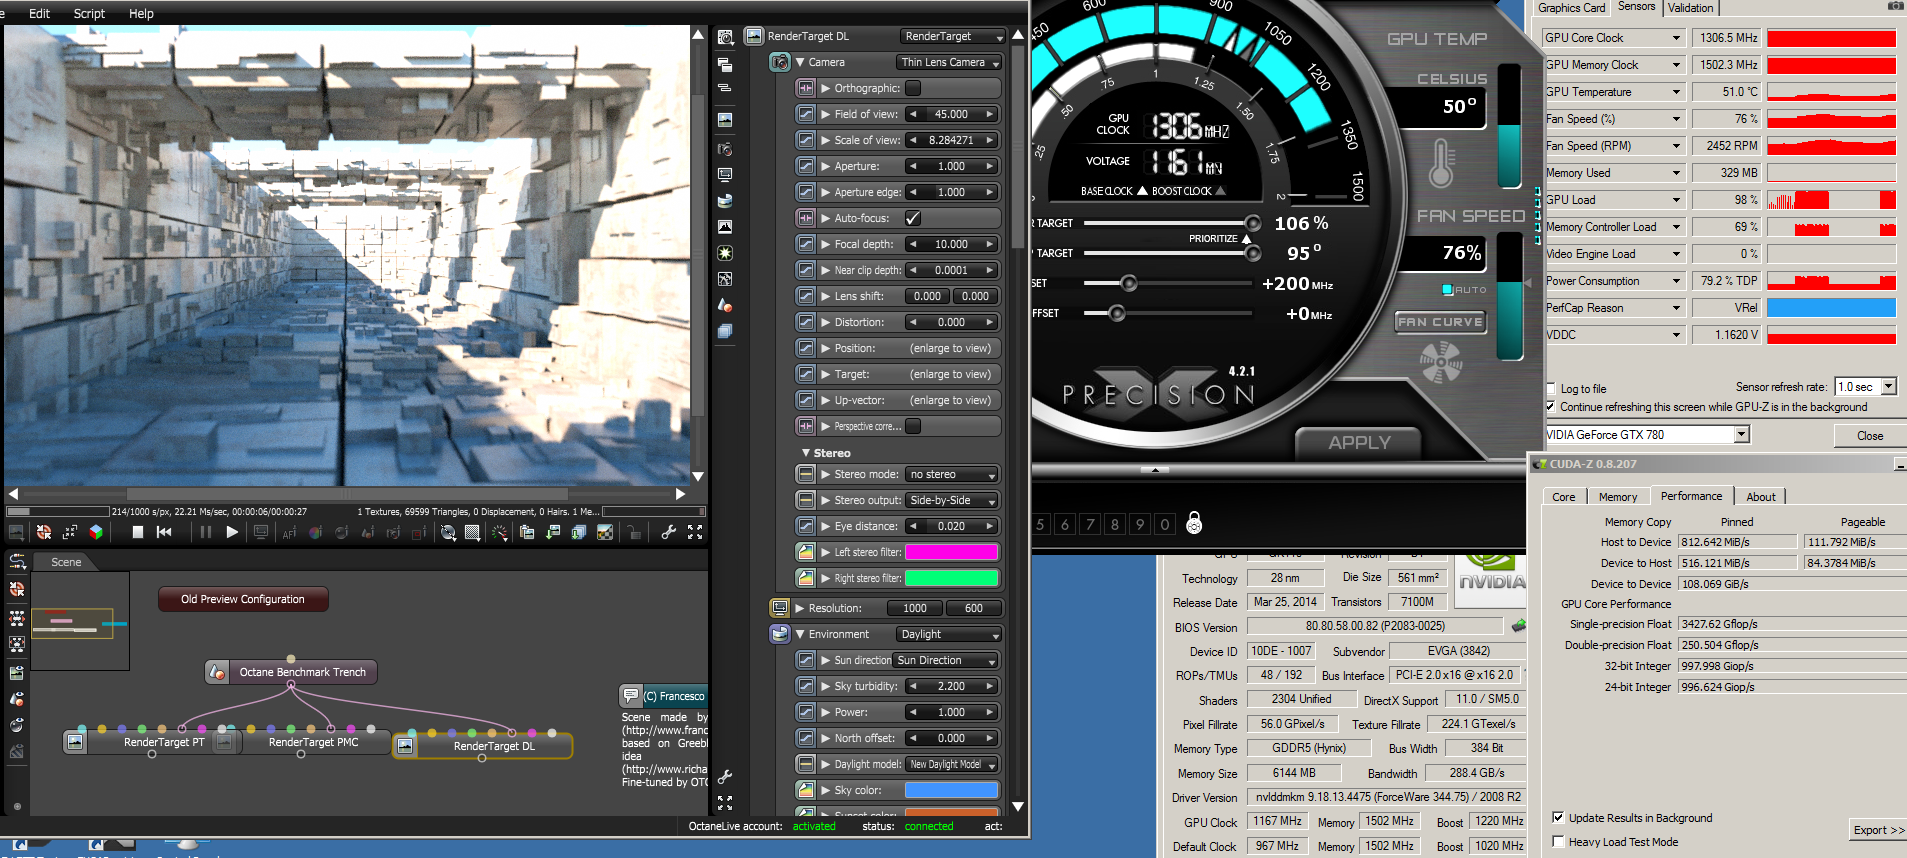Click the RenderTarget PT node icon

[x=75, y=742]
